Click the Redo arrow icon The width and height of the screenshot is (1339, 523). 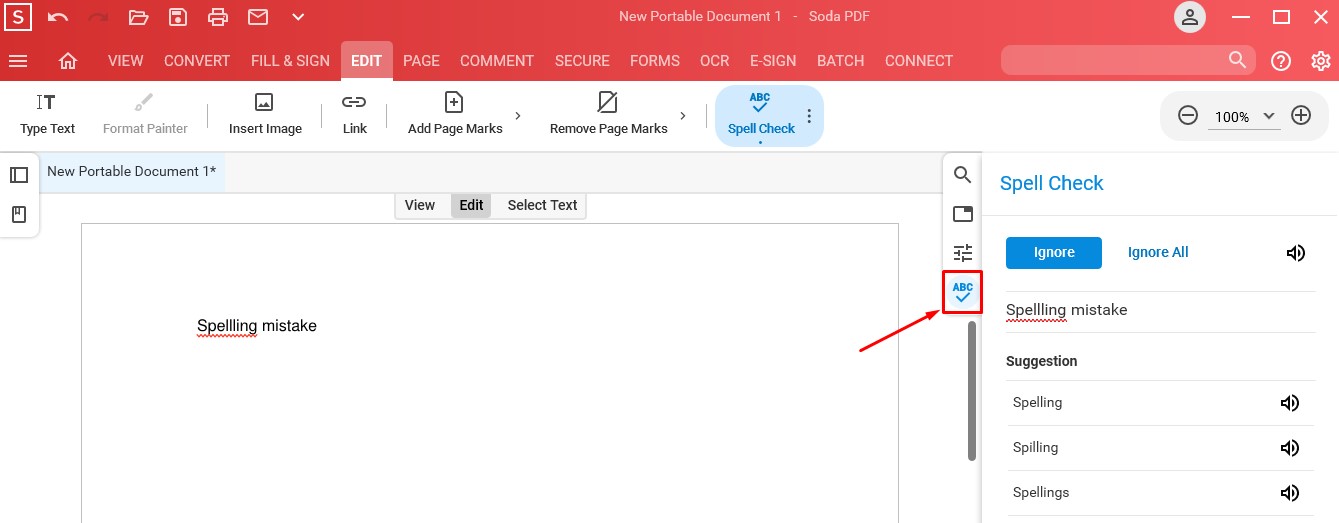pos(98,17)
